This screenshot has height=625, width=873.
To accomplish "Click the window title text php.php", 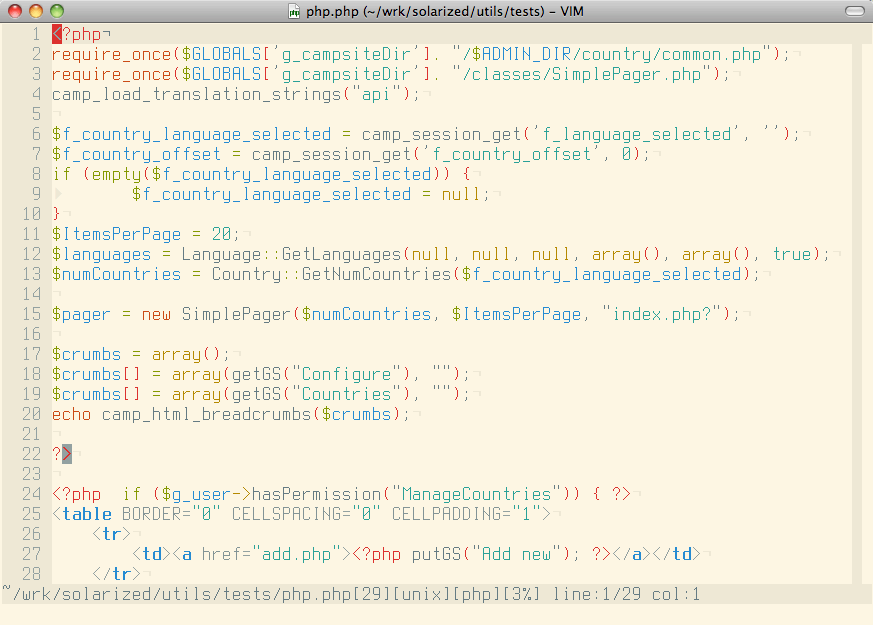I will tap(331, 11).
